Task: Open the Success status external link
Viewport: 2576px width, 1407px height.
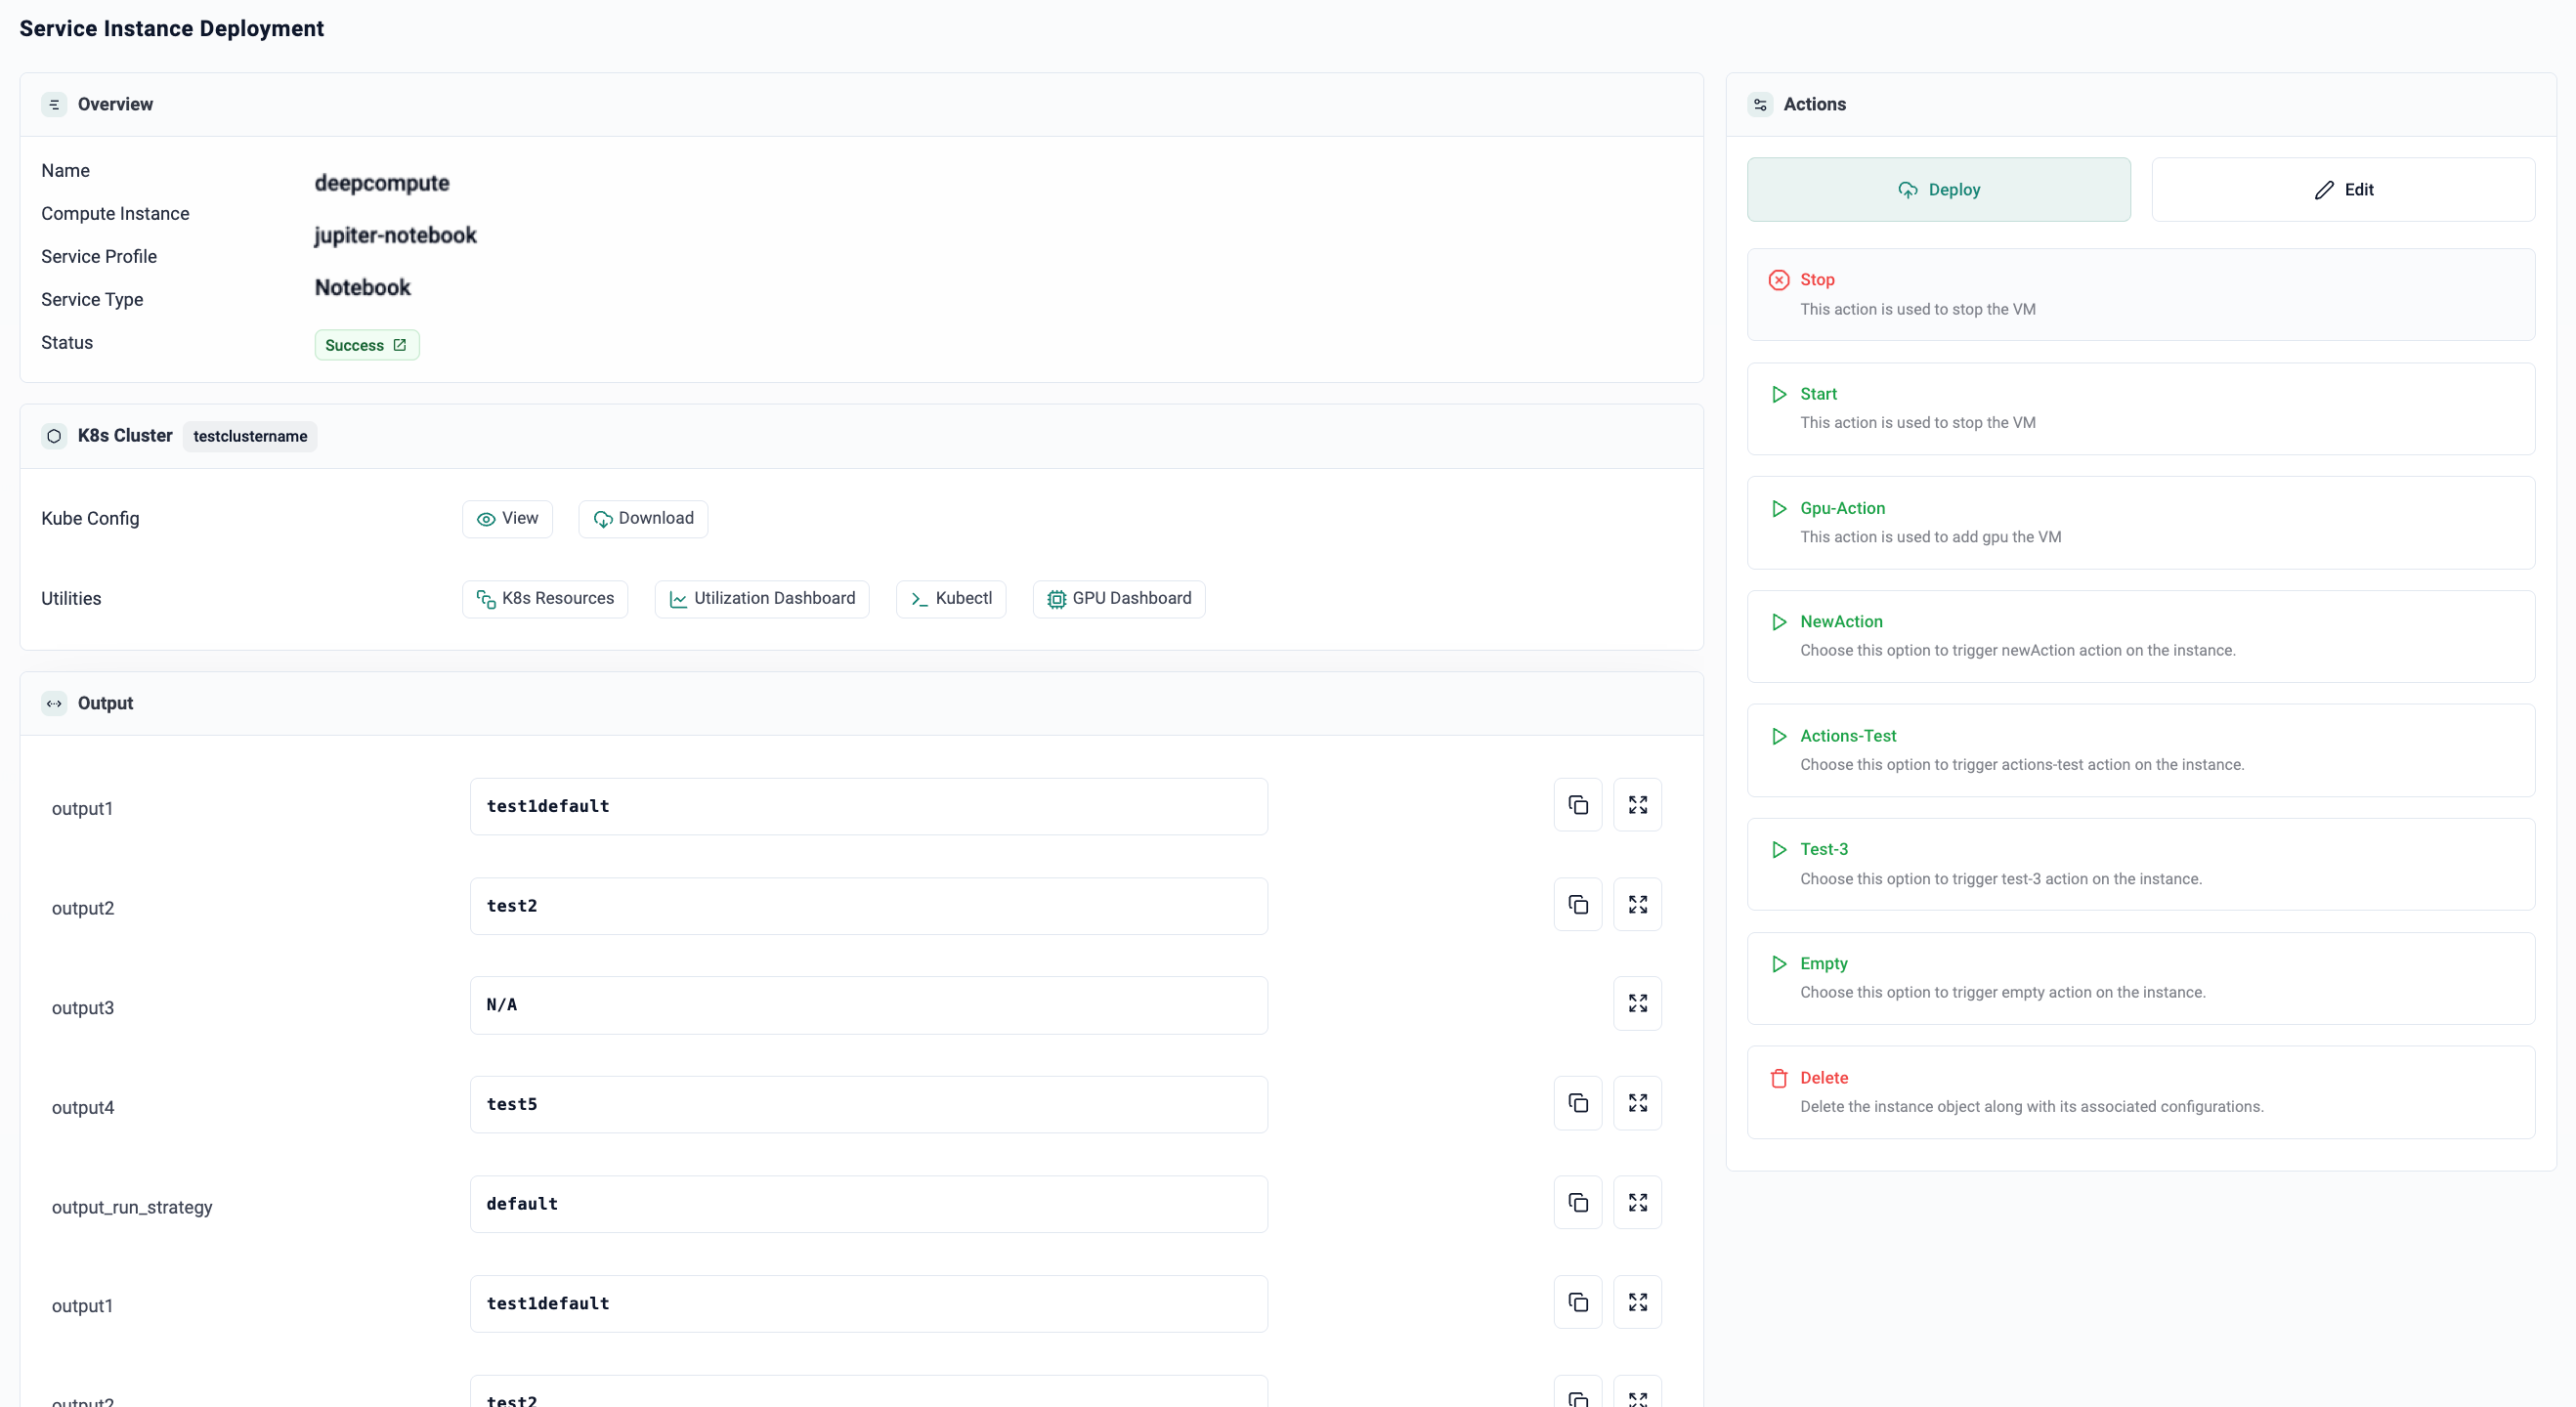Action: [399, 345]
